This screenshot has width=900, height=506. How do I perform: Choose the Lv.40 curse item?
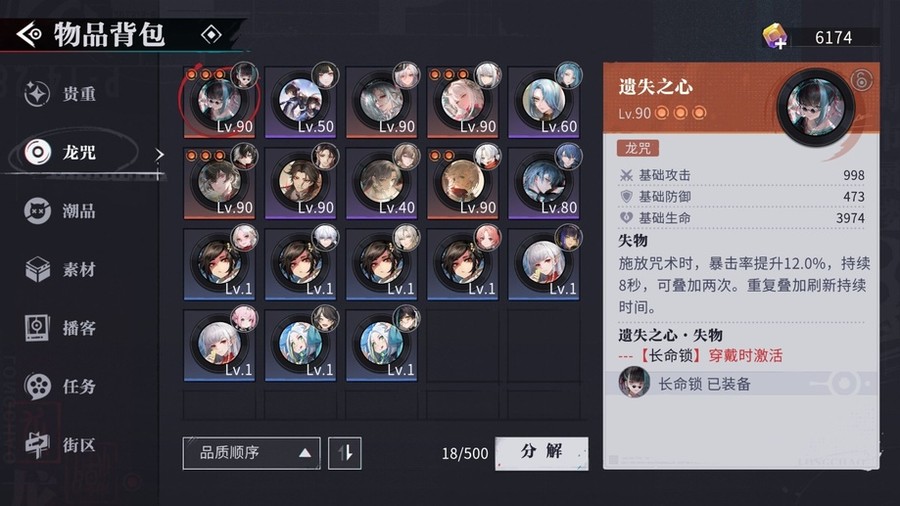[382, 182]
